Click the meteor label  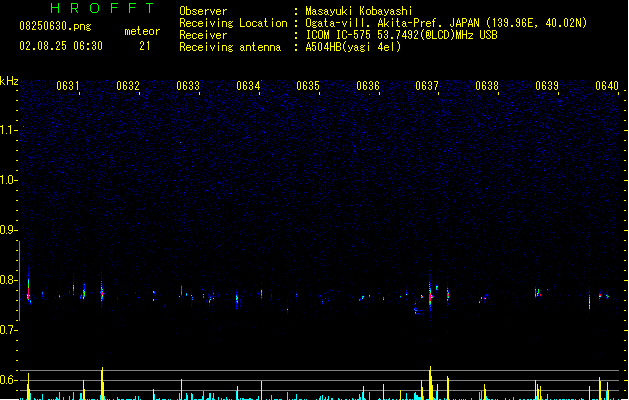142,31
